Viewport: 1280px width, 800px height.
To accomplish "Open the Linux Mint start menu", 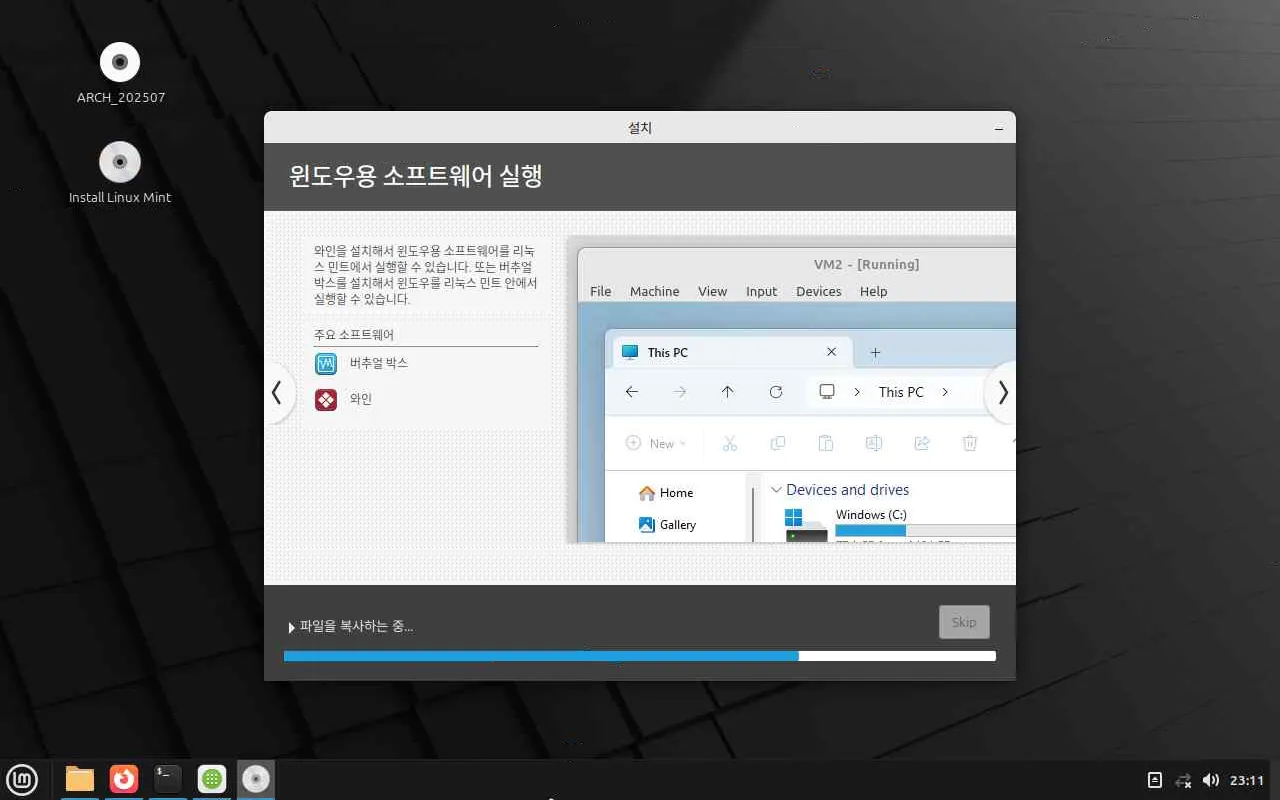I will (22, 779).
